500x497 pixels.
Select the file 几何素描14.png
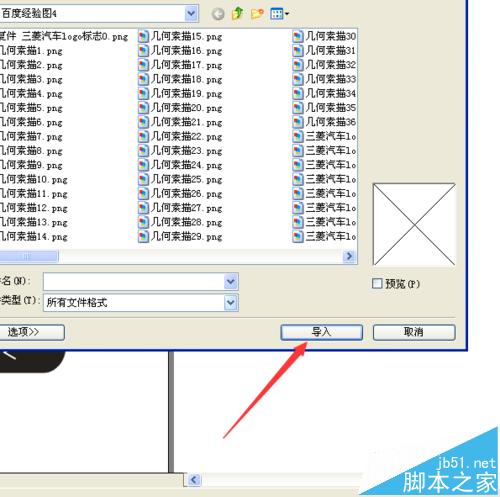[34, 237]
